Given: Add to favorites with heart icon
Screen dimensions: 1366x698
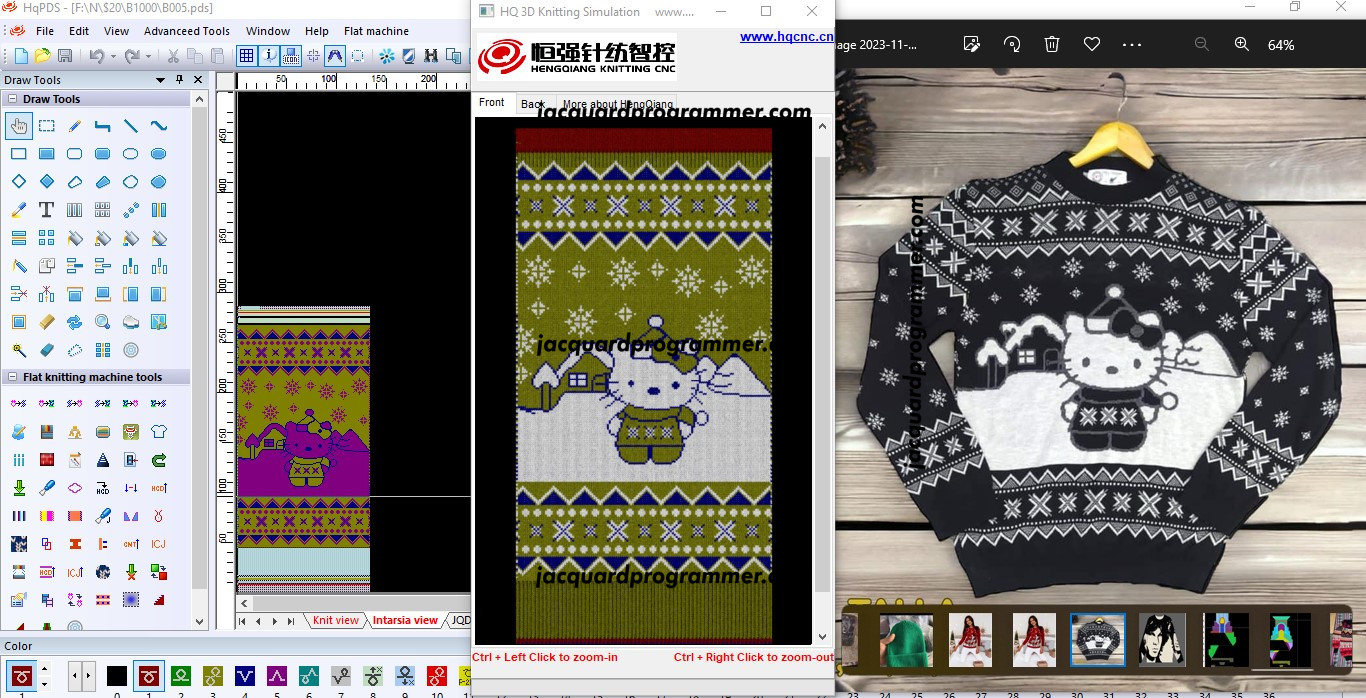Looking at the screenshot, I should point(1092,44).
